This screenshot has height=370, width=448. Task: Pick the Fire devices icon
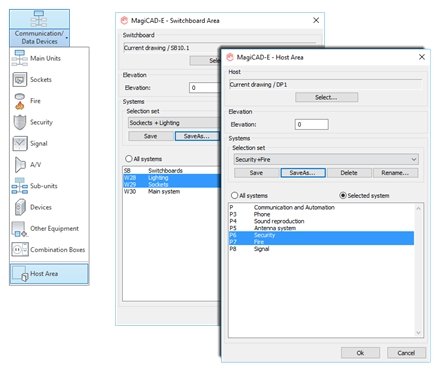click(x=20, y=101)
